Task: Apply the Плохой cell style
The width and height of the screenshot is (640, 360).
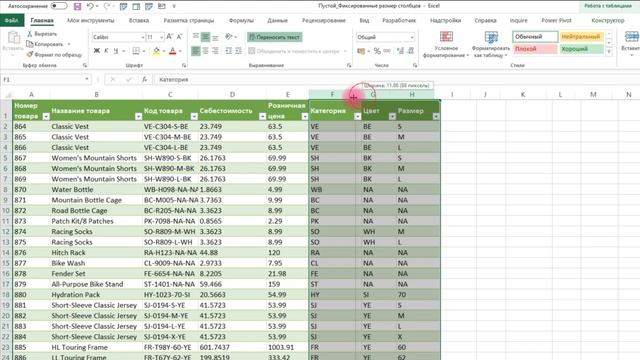Action: [x=535, y=49]
